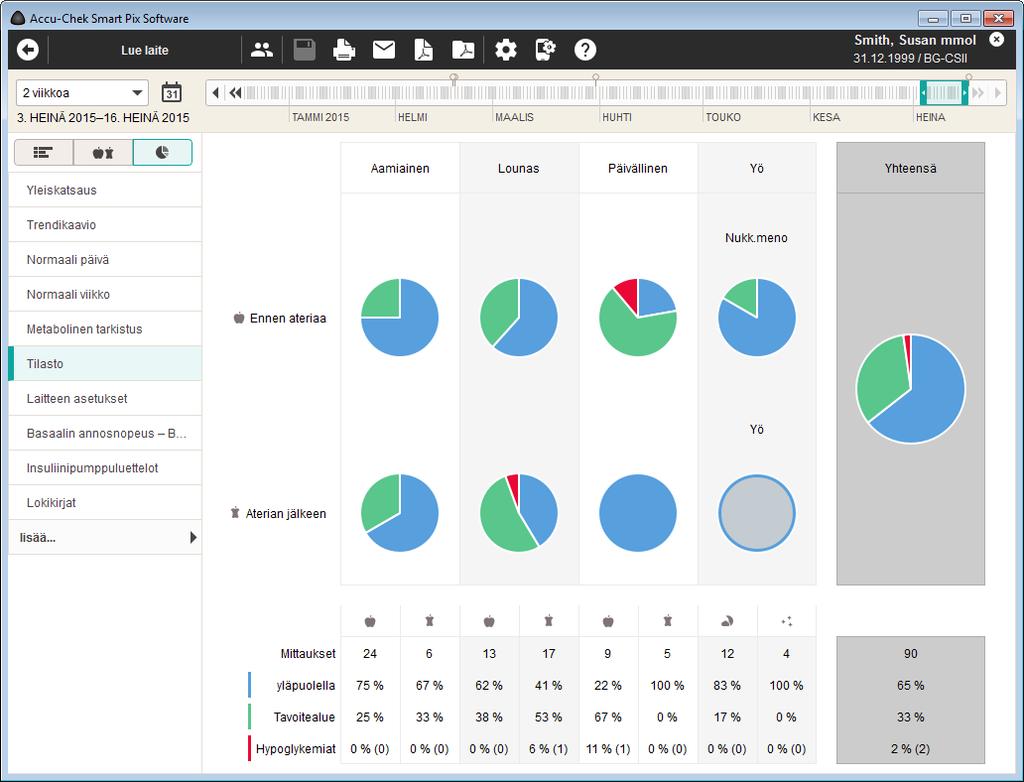Open the patient list icon
The width and height of the screenshot is (1024, 782).
[262, 50]
